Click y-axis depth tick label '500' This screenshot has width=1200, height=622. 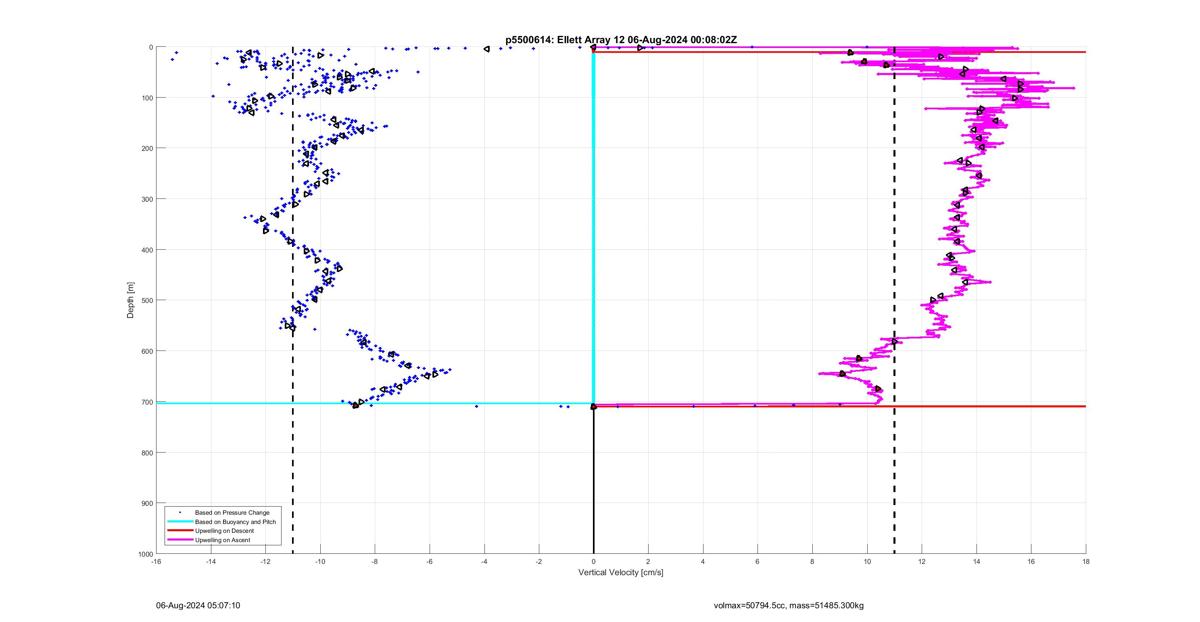pyautogui.click(x=146, y=300)
